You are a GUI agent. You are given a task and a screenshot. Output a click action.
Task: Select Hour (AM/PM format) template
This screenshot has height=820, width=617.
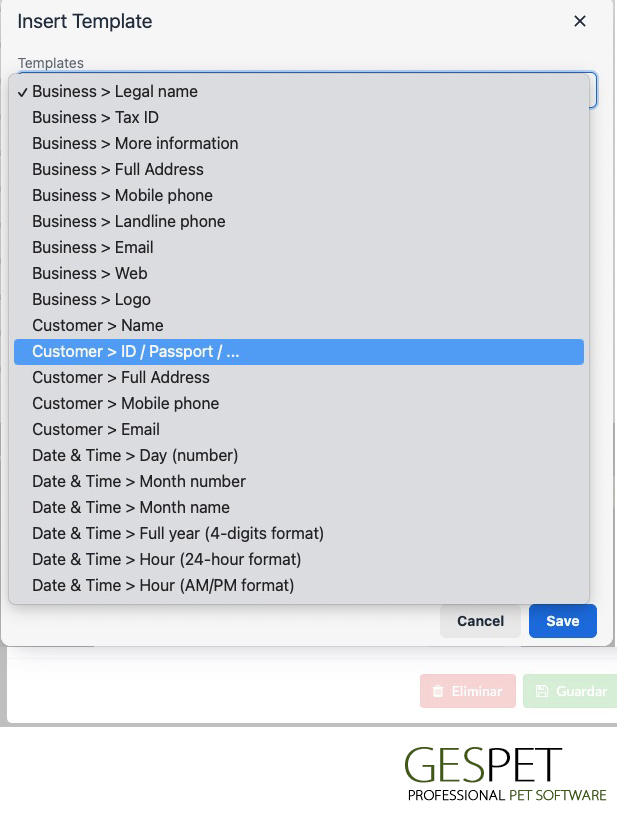click(x=299, y=586)
